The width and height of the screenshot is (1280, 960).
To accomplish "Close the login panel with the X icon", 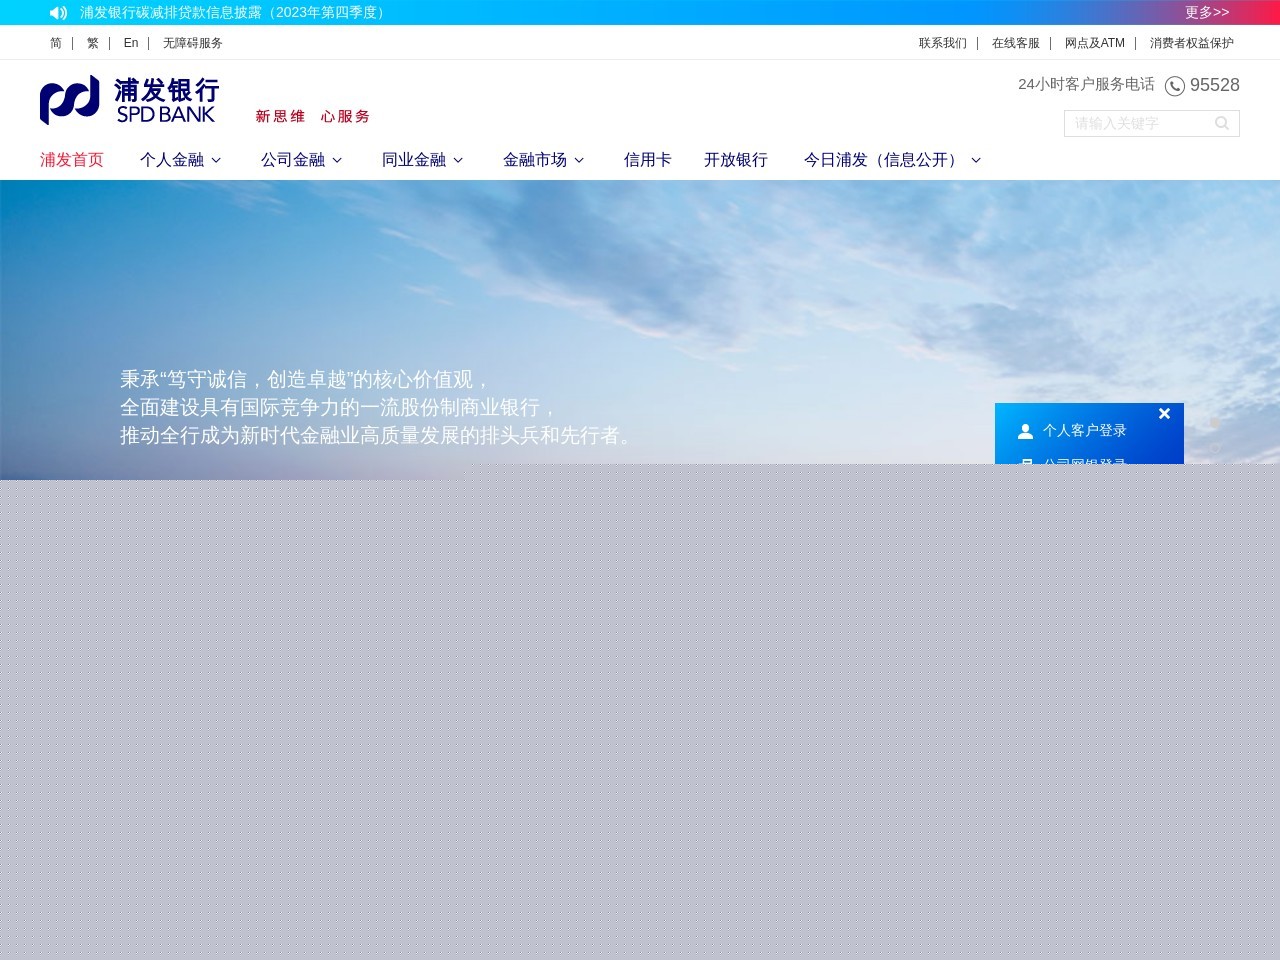I will 1164,413.
